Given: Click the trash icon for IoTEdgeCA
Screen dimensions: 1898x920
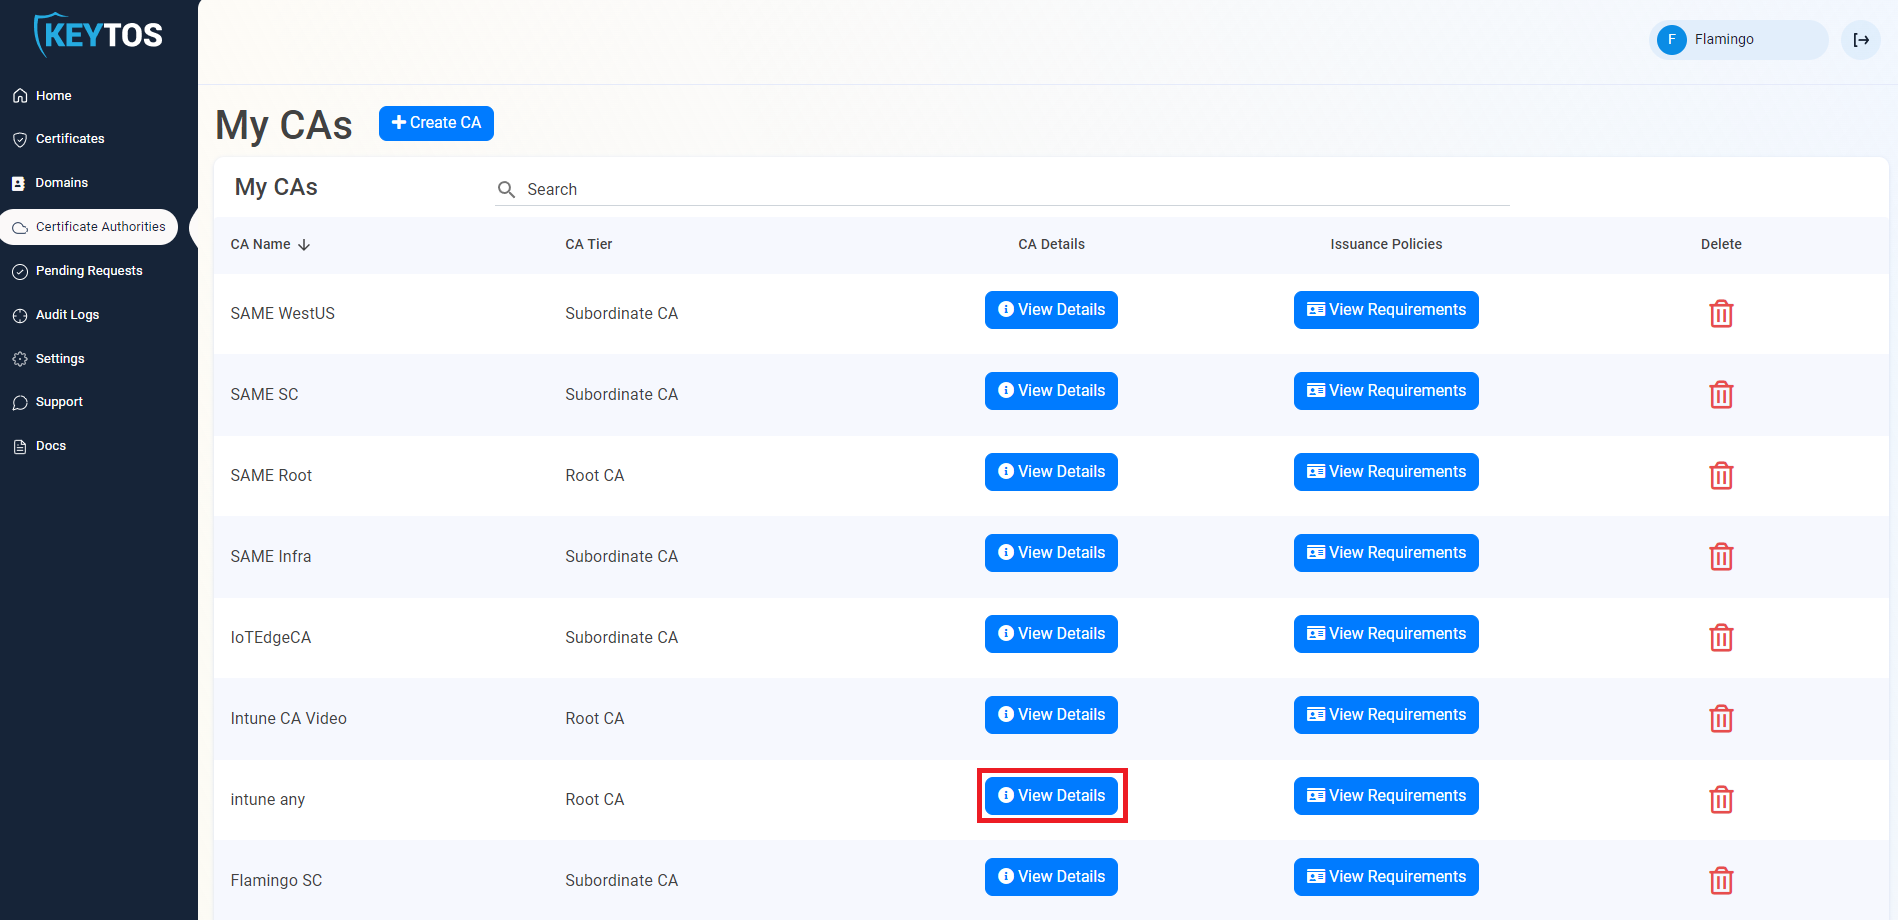Looking at the screenshot, I should click(1721, 637).
